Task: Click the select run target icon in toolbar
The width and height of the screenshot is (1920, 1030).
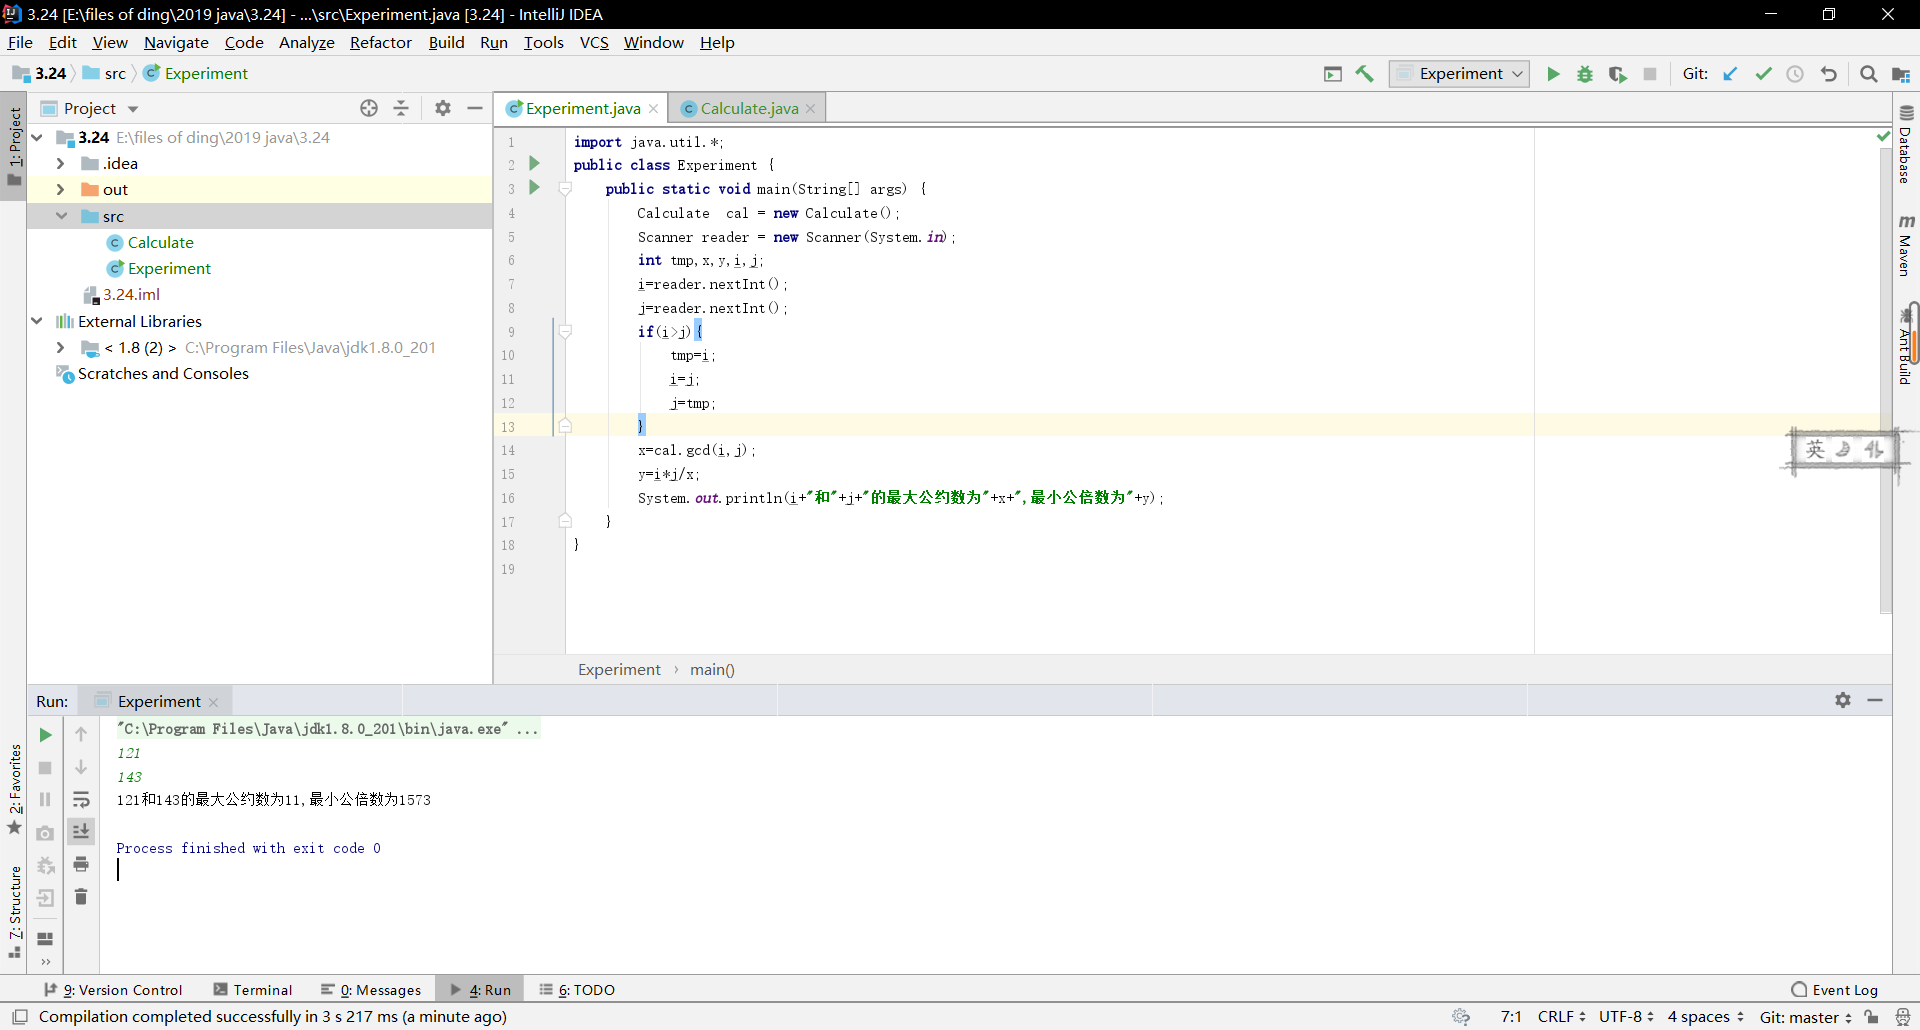Action: click(x=1332, y=74)
